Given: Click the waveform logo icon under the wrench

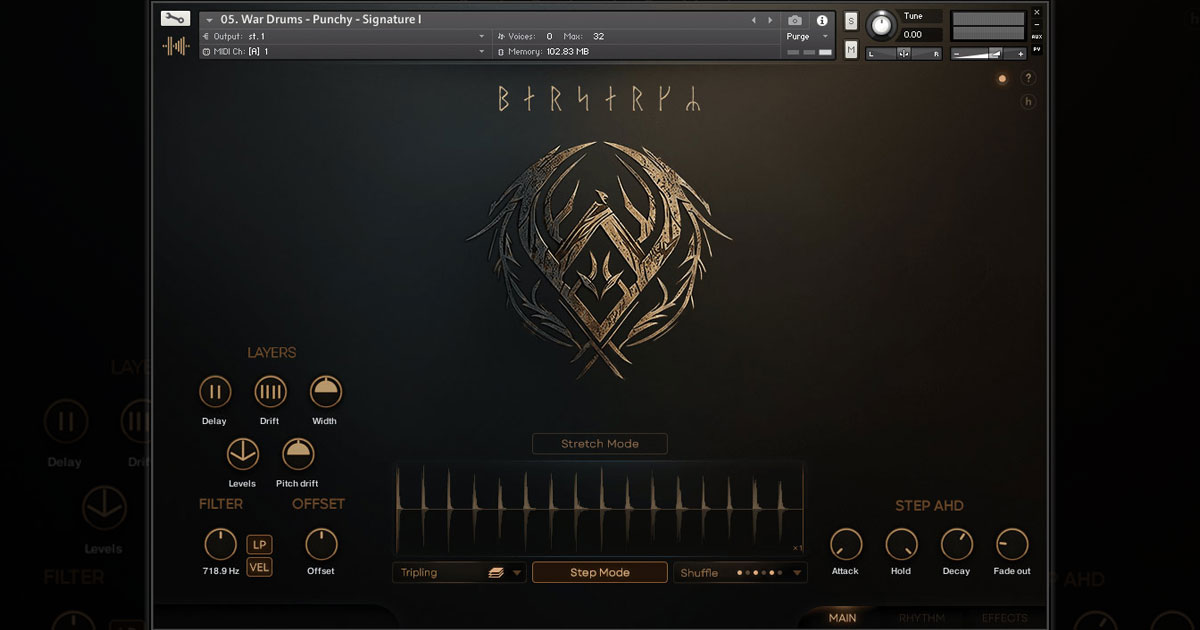Looking at the screenshot, I should click(x=176, y=46).
